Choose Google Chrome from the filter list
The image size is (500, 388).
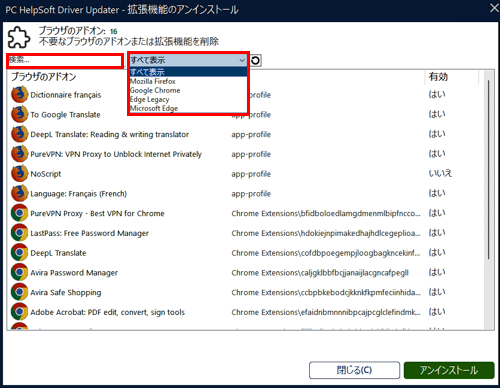[x=188, y=90]
